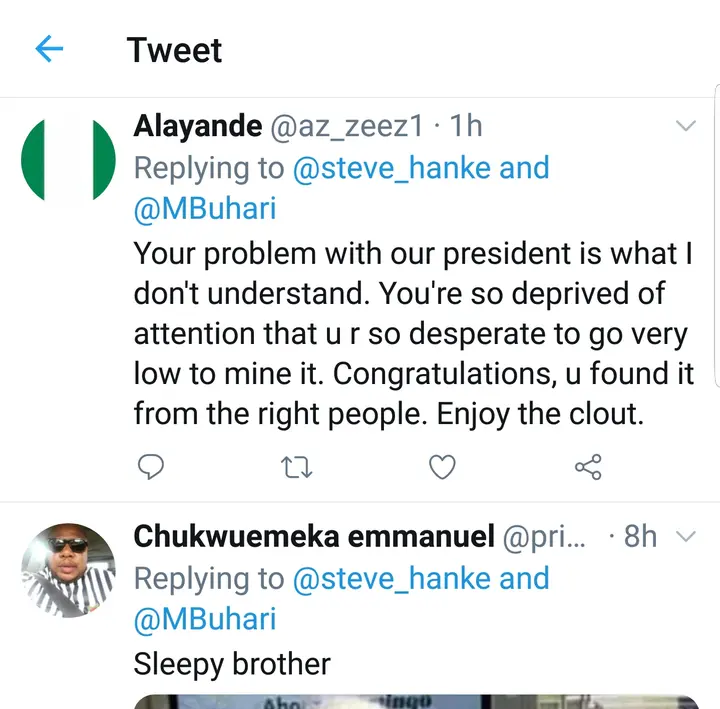Tap the Tweet header title
The width and height of the screenshot is (720, 709).
pyautogui.click(x=174, y=49)
